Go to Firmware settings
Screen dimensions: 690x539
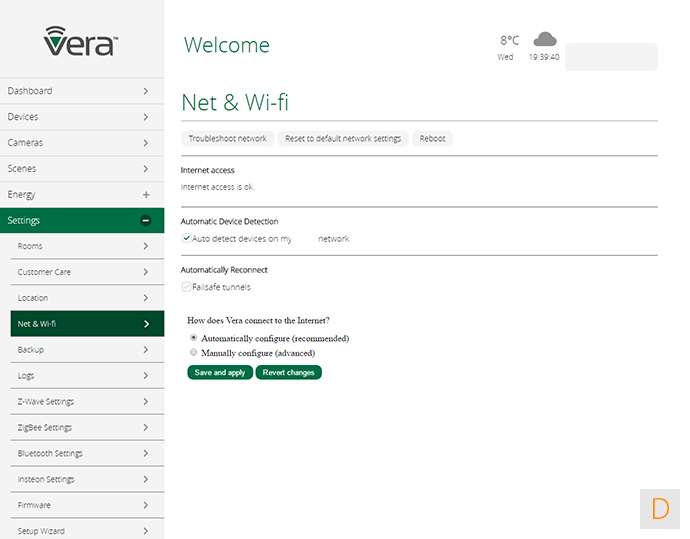click(x=80, y=505)
